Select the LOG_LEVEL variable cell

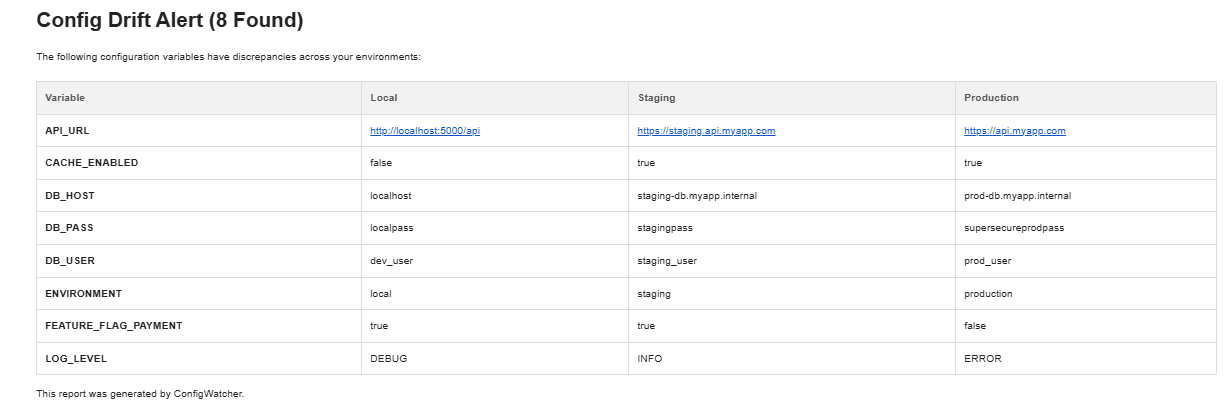pyautogui.click(x=75, y=358)
